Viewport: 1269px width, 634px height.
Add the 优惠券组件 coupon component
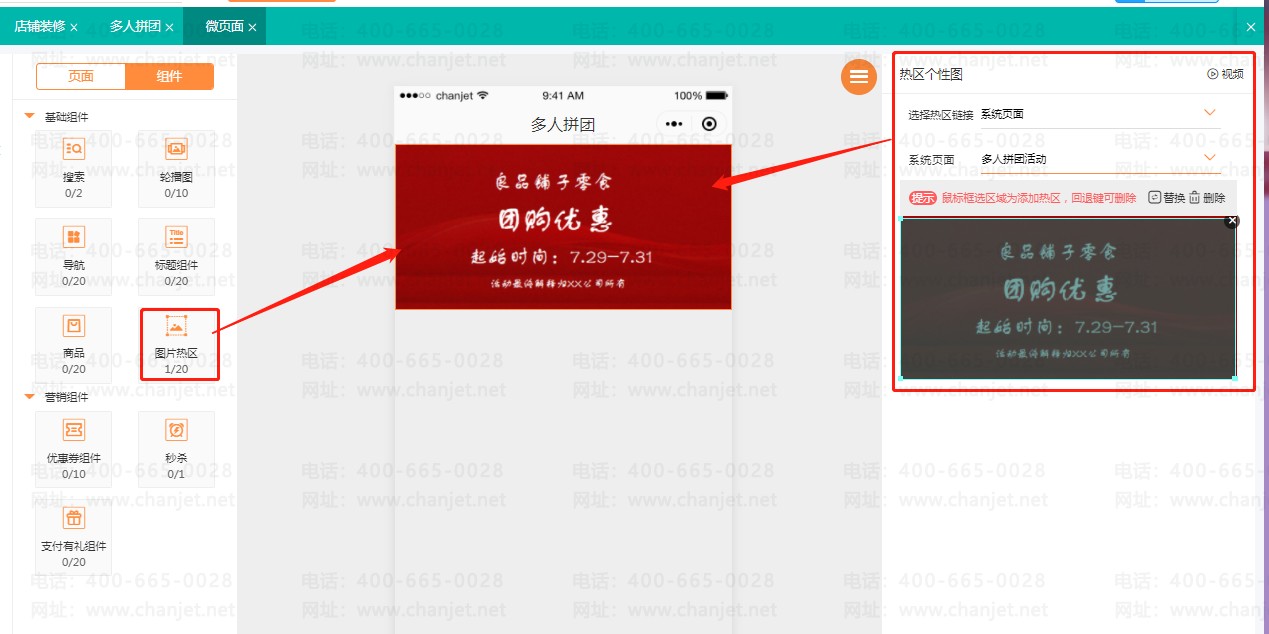coord(73,448)
